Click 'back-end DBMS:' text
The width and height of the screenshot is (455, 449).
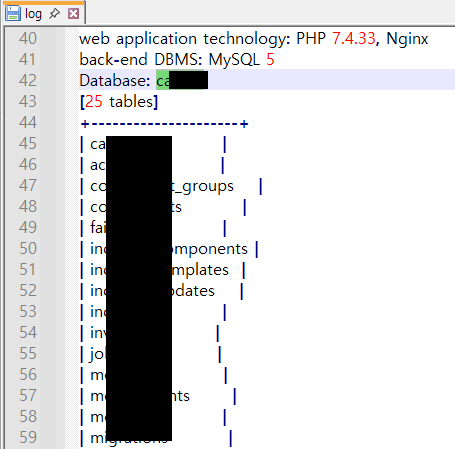(141, 60)
